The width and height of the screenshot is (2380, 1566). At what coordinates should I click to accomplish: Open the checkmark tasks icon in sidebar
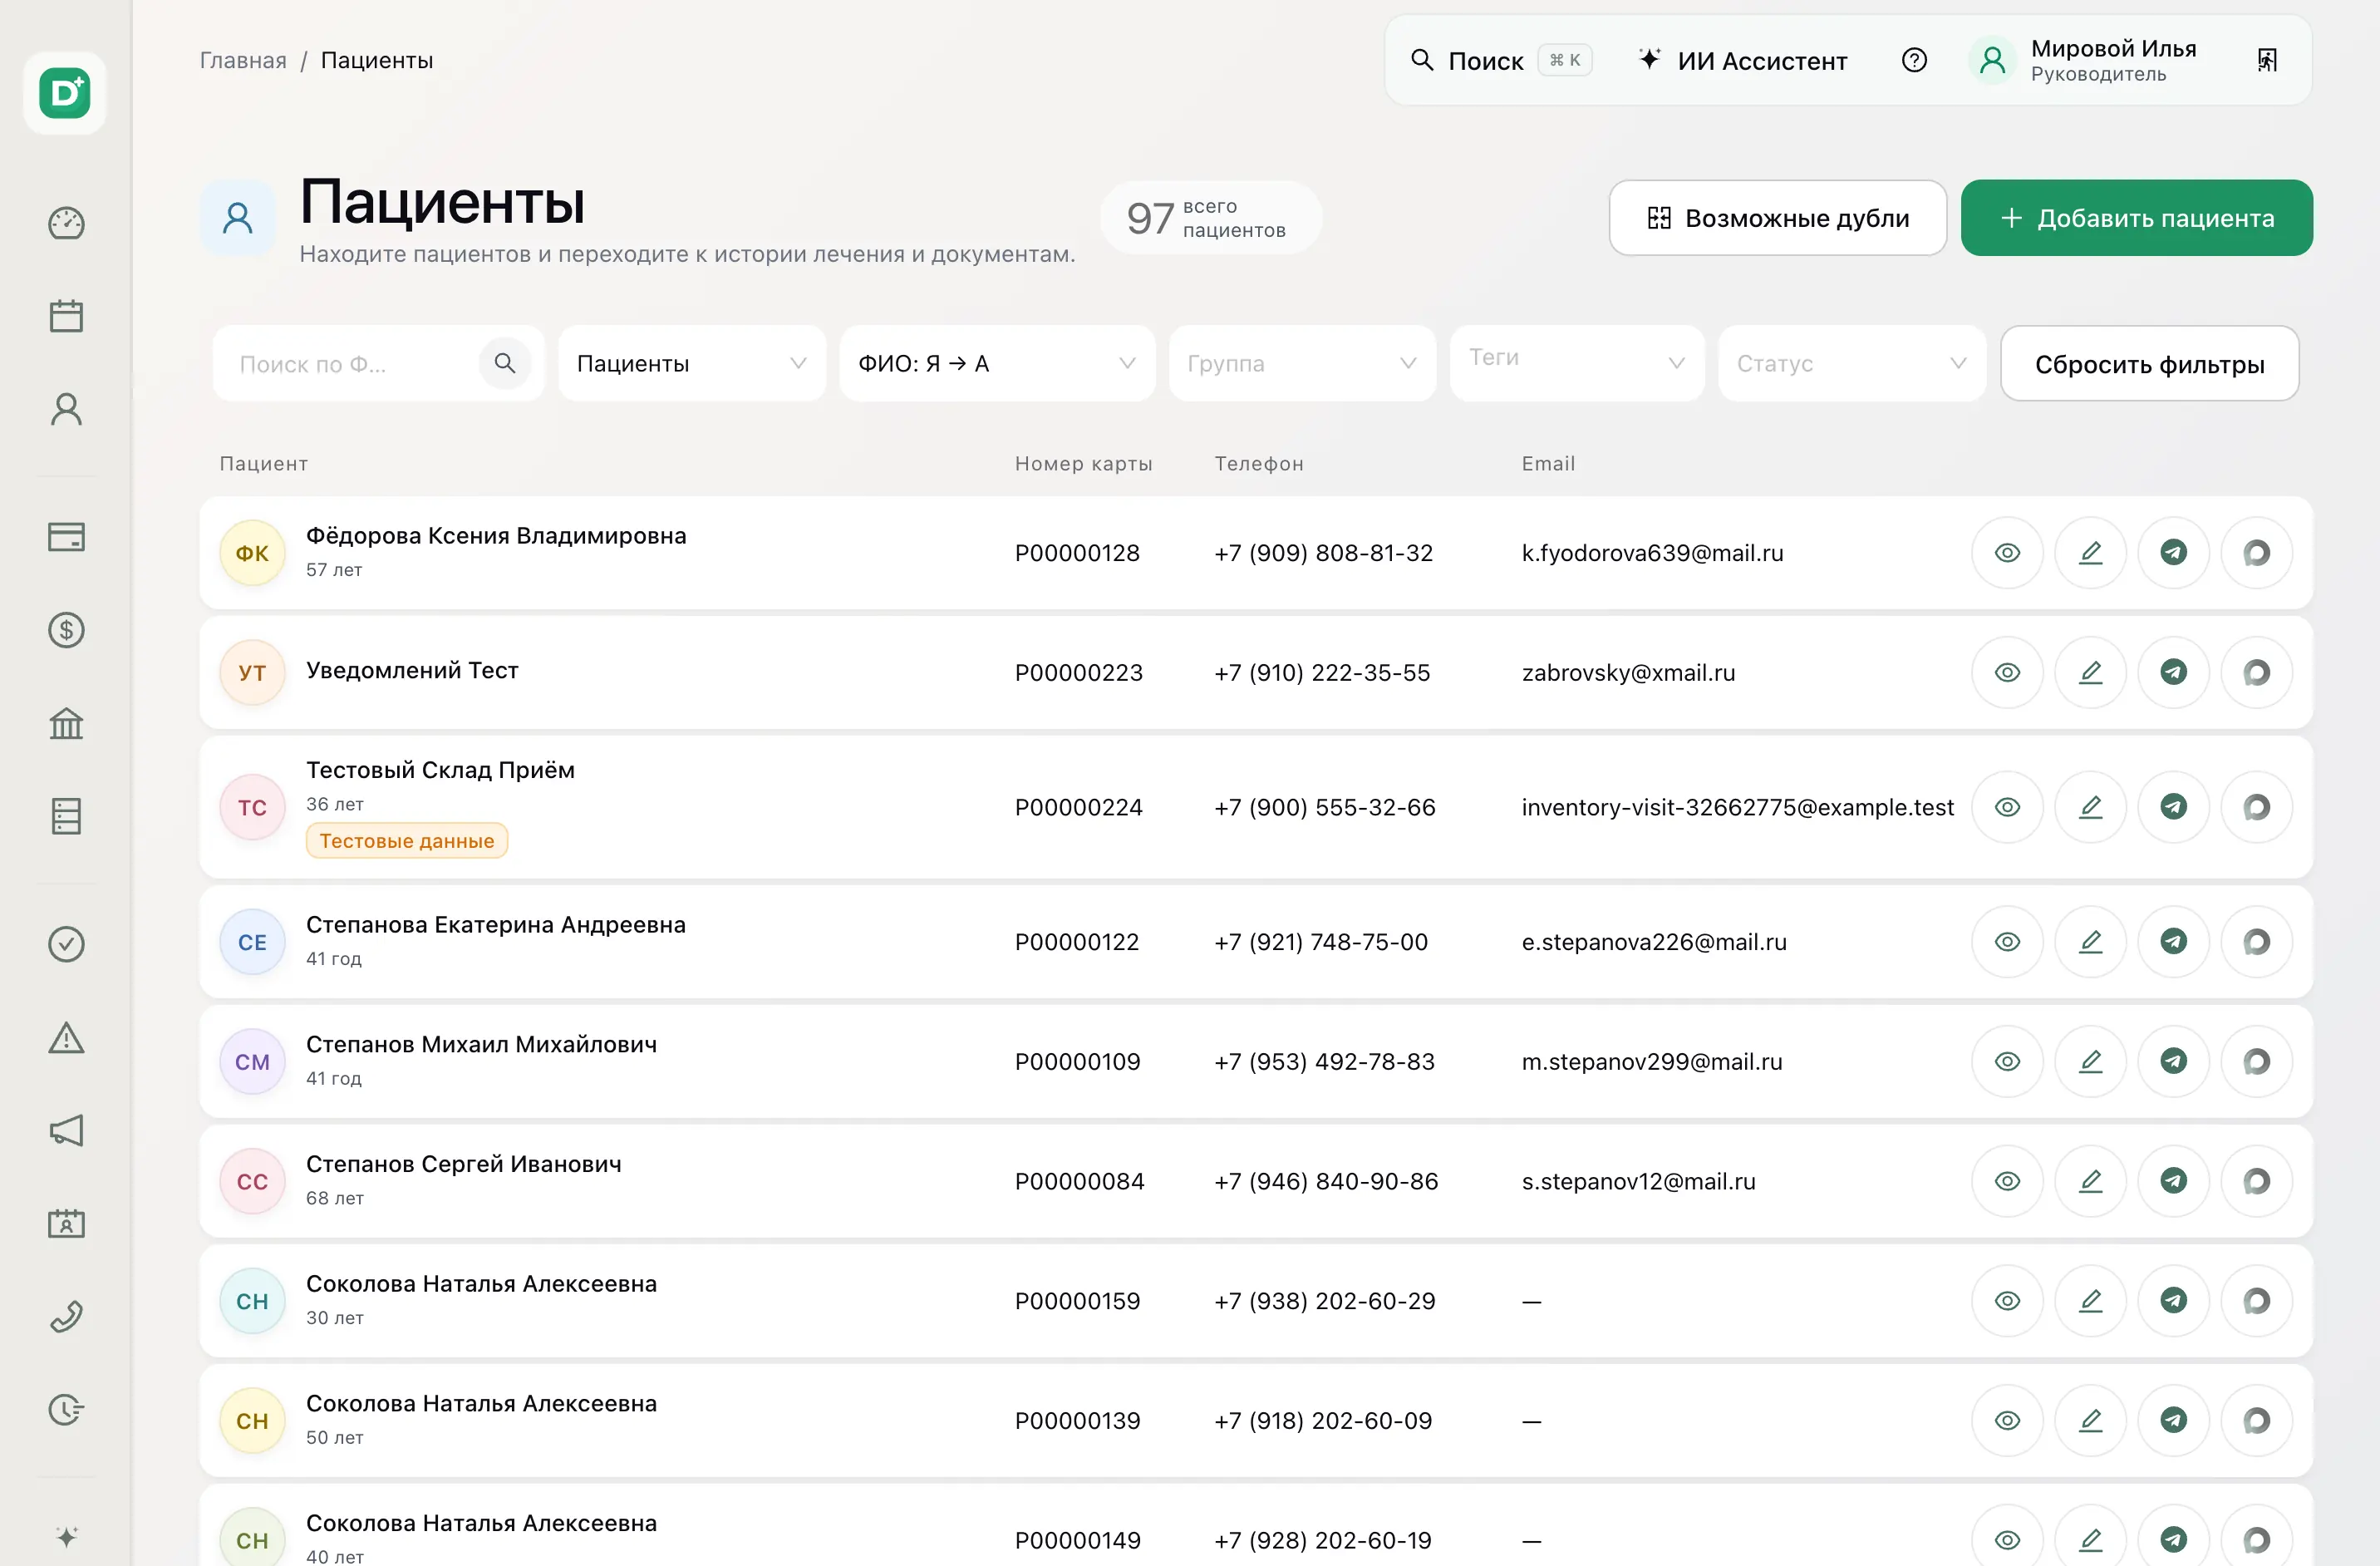click(x=66, y=944)
